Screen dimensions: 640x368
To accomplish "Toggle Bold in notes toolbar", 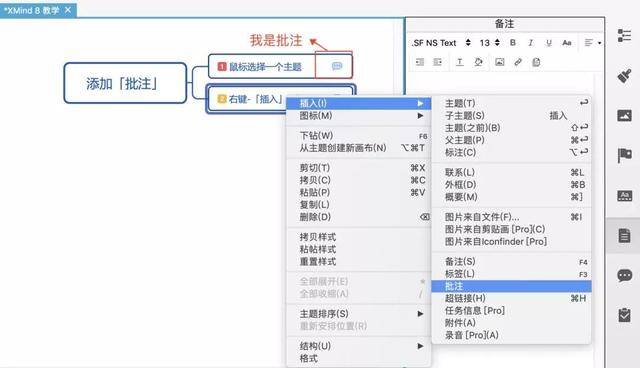I will coord(513,42).
